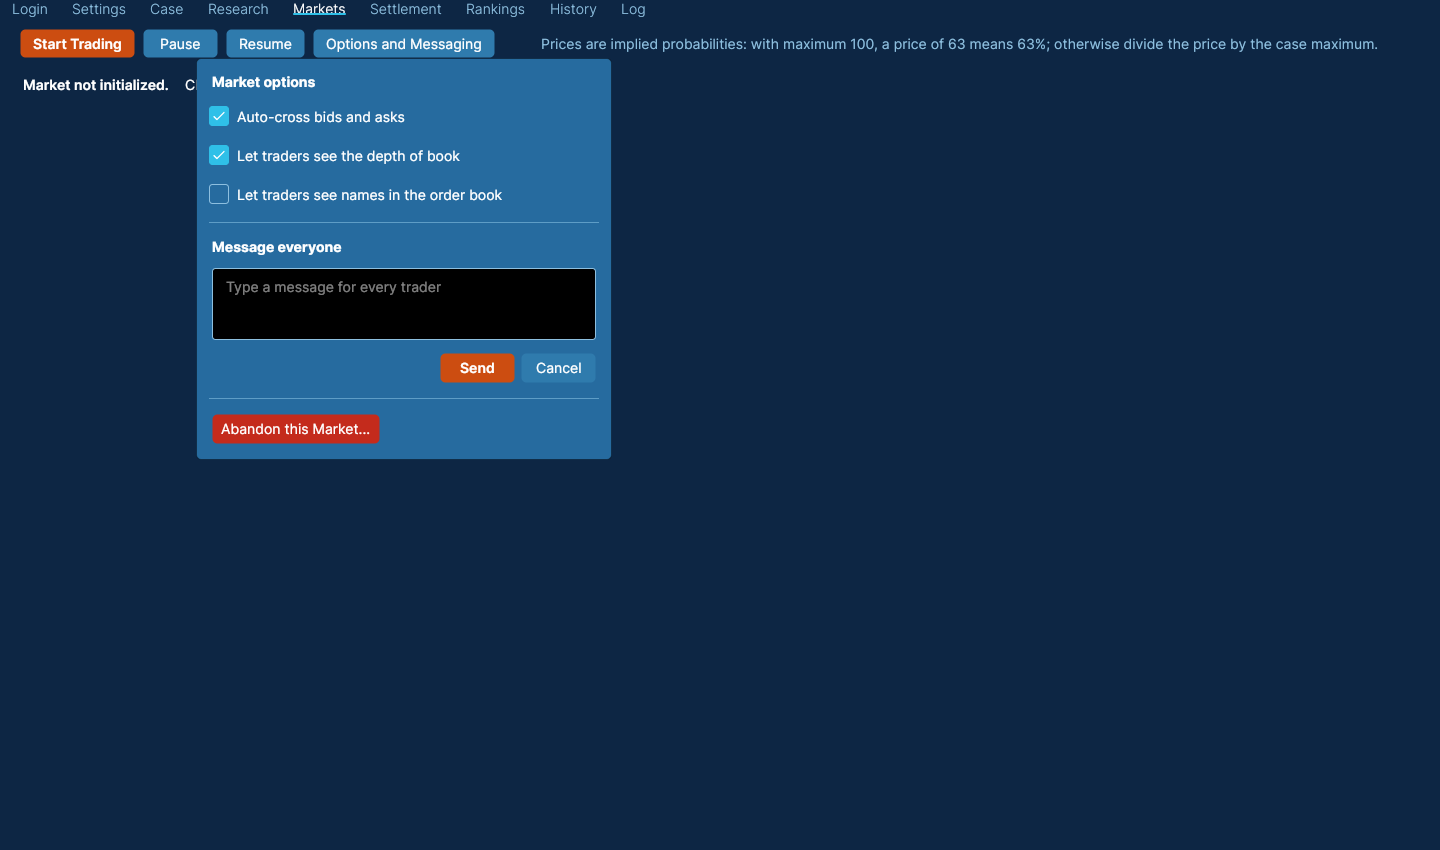The width and height of the screenshot is (1440, 850).
Task: Show the Log page
Action: tap(633, 9)
